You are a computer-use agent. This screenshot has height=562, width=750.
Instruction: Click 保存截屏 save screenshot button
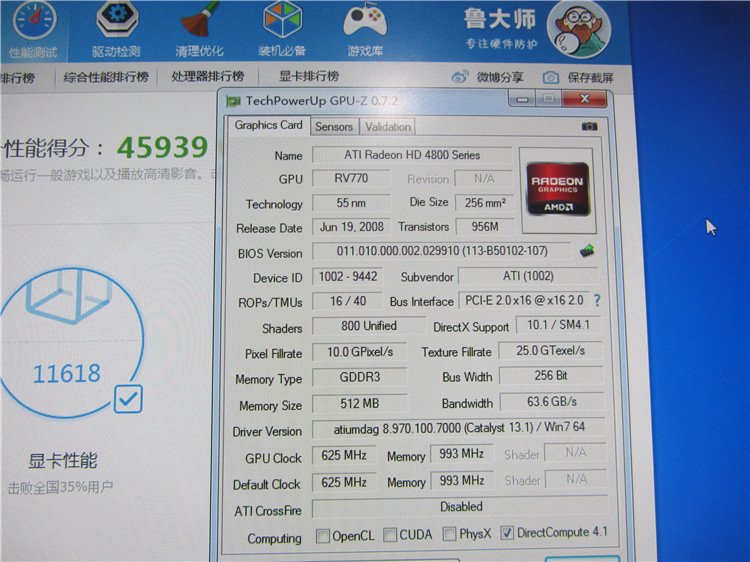578,77
